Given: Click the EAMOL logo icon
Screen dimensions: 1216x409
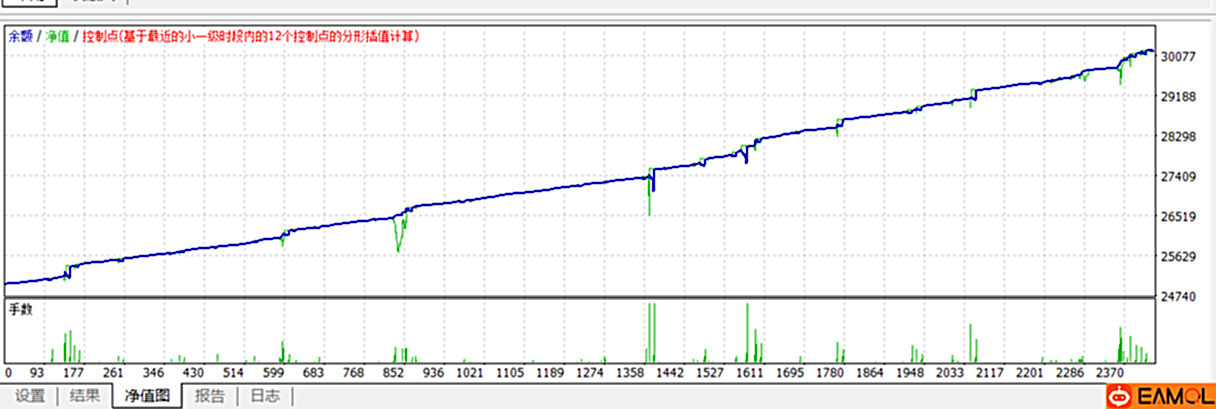Looking at the screenshot, I should click(1119, 396).
